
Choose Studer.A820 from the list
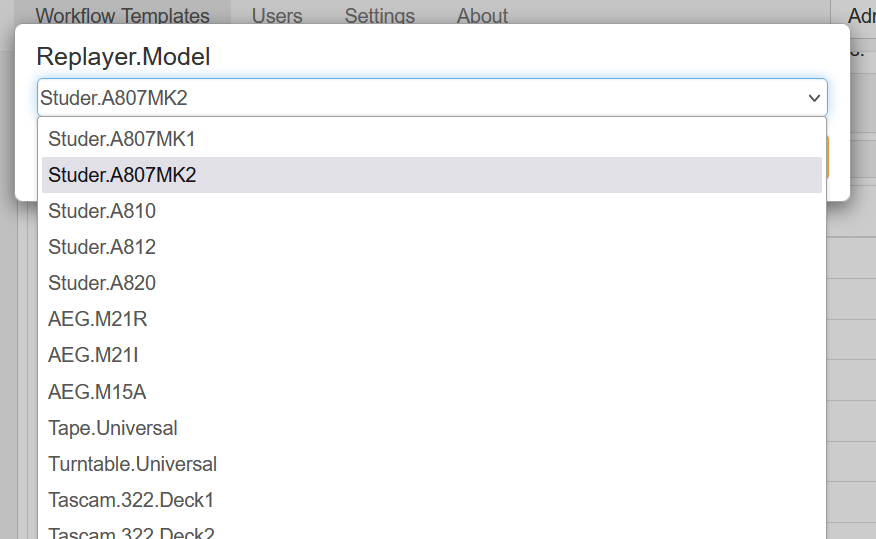(x=431, y=283)
